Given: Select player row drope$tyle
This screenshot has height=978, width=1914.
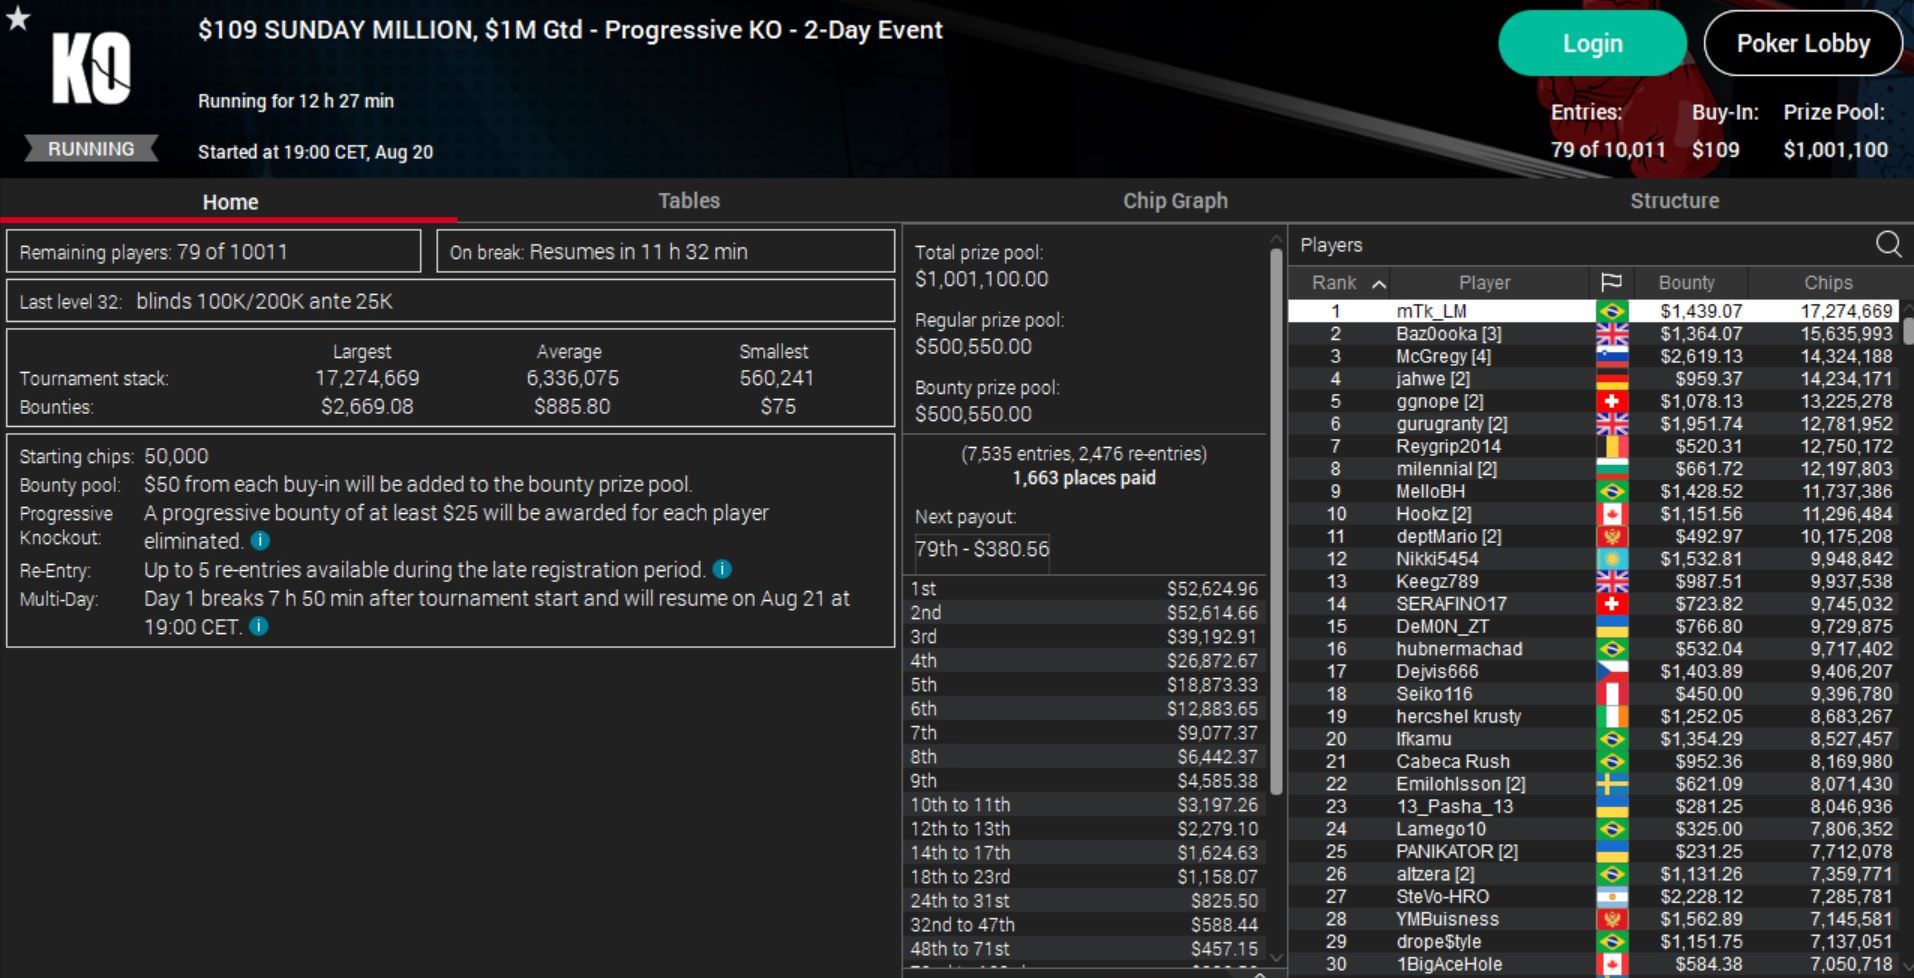Looking at the screenshot, I should (x=1595, y=941).
